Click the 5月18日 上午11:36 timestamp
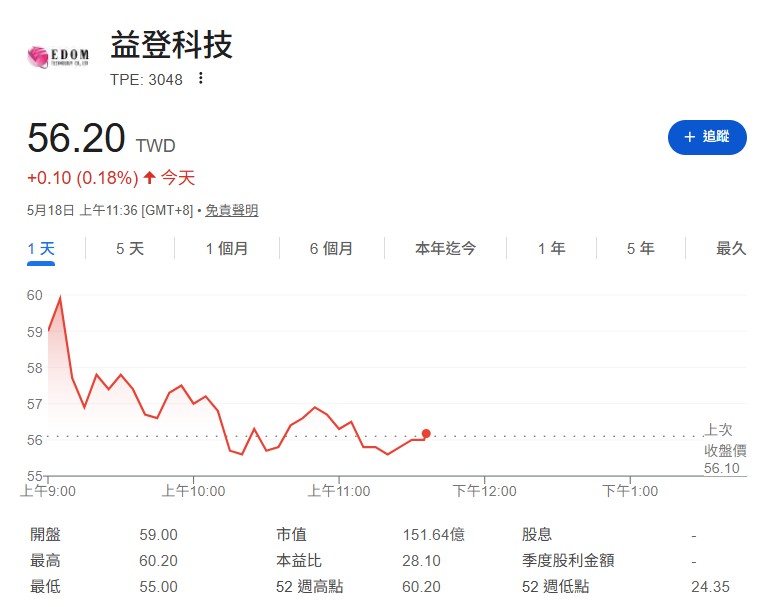 [x=83, y=211]
